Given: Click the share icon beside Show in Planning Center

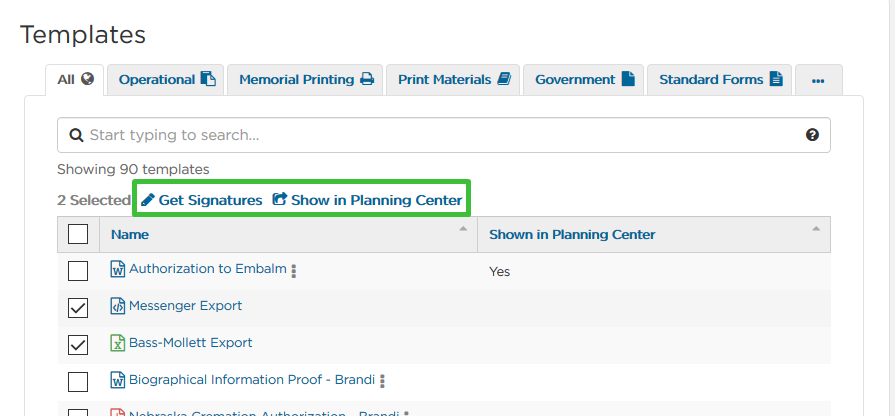Looking at the screenshot, I should [x=280, y=199].
